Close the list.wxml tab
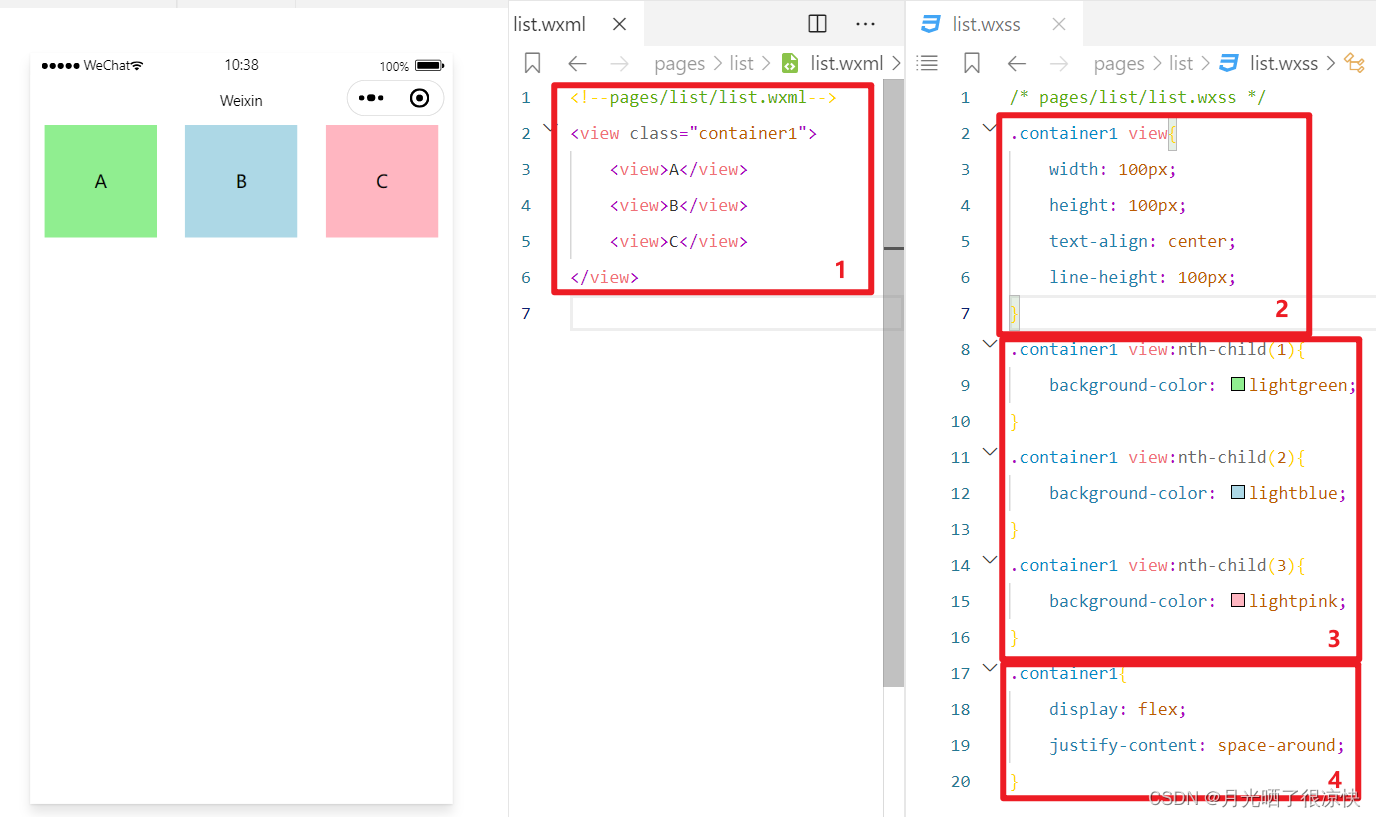The image size is (1376, 817). click(x=619, y=25)
